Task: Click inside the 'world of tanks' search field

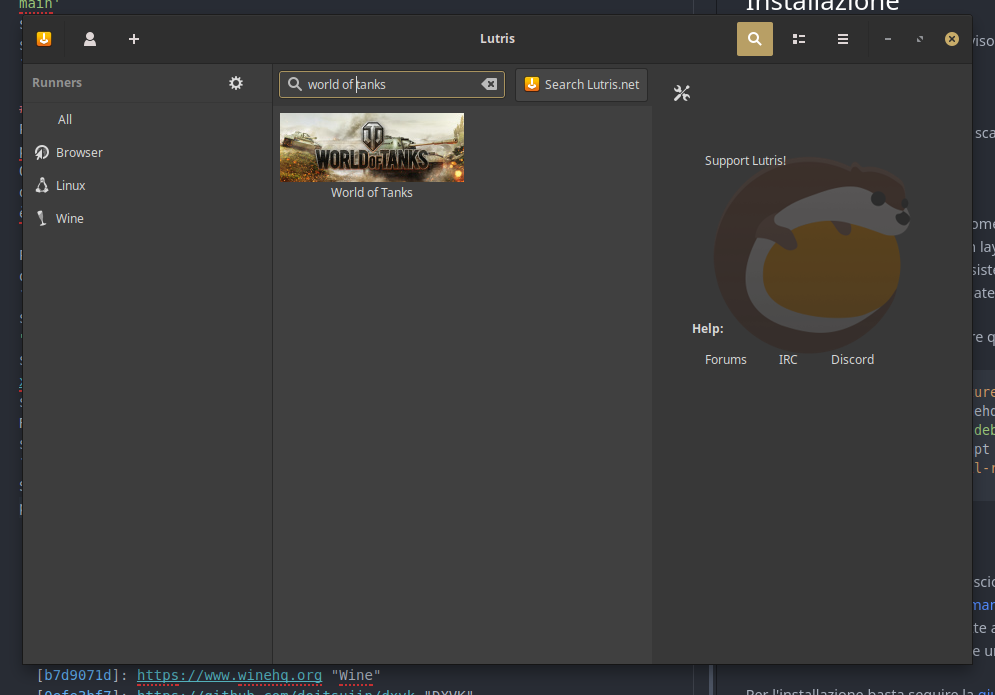Action: 392,84
